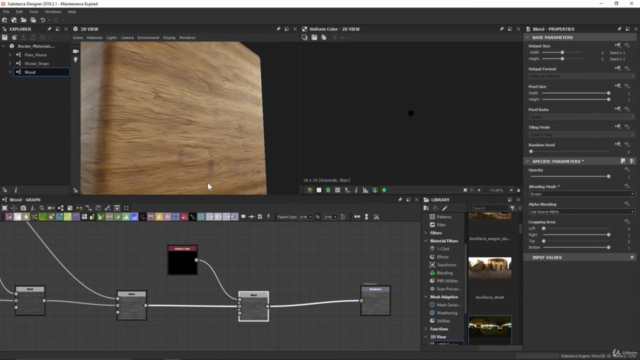Click the Uniform Color node
This screenshot has width=640, height=360.
tap(182, 260)
